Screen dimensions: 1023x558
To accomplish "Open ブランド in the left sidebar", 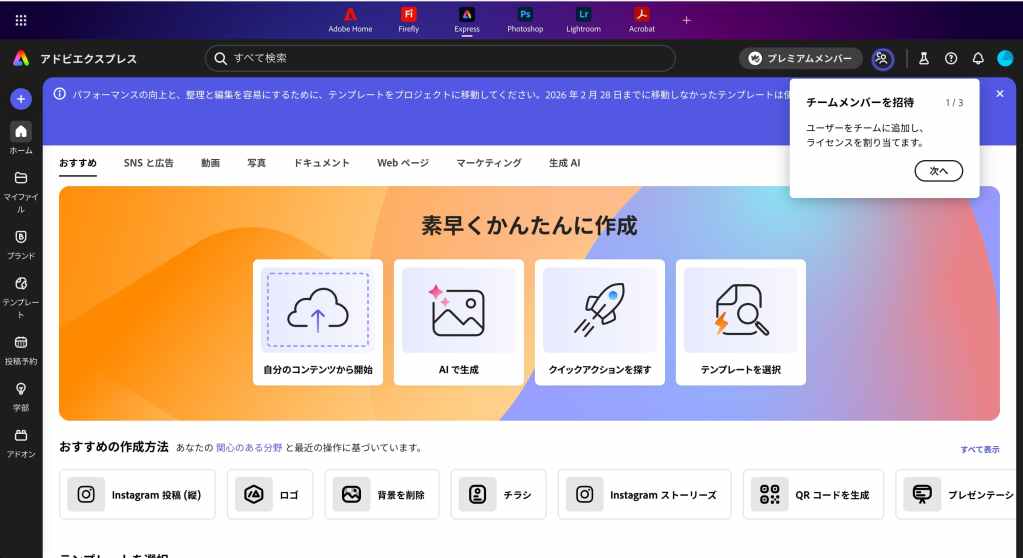I will click(20, 243).
